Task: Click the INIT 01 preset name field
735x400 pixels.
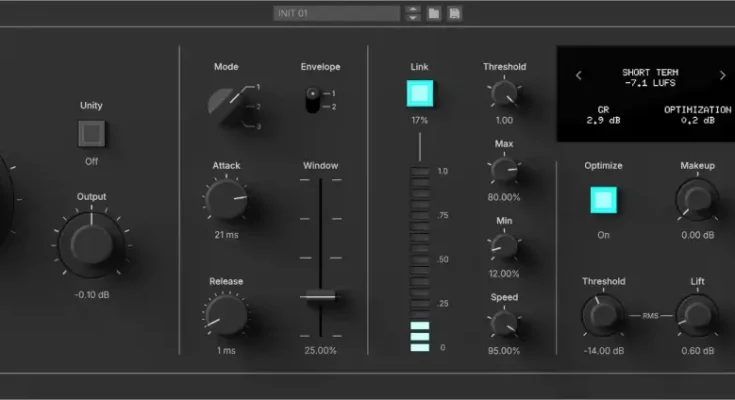Action: (x=336, y=13)
